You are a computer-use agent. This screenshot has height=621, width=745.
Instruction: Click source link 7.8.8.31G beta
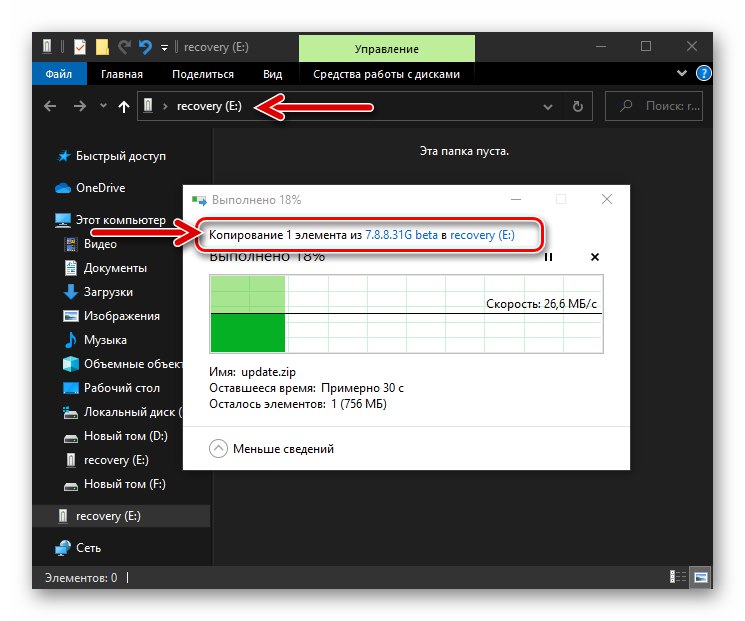[401, 235]
